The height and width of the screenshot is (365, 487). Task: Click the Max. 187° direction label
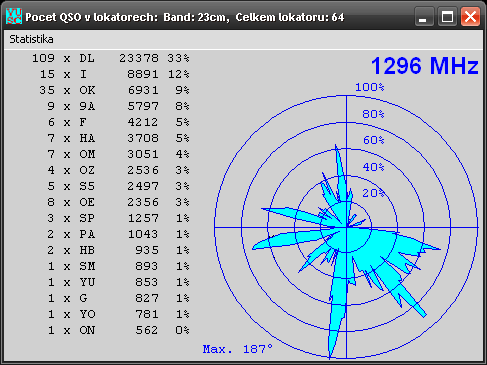238,349
